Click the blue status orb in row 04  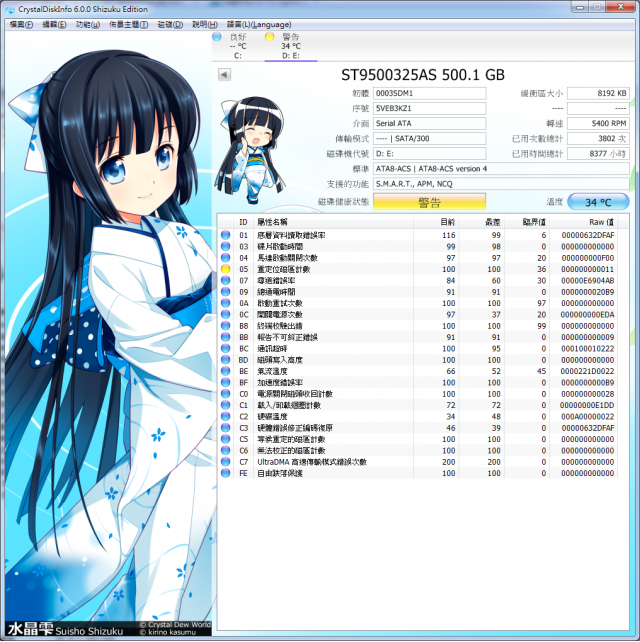(225, 258)
